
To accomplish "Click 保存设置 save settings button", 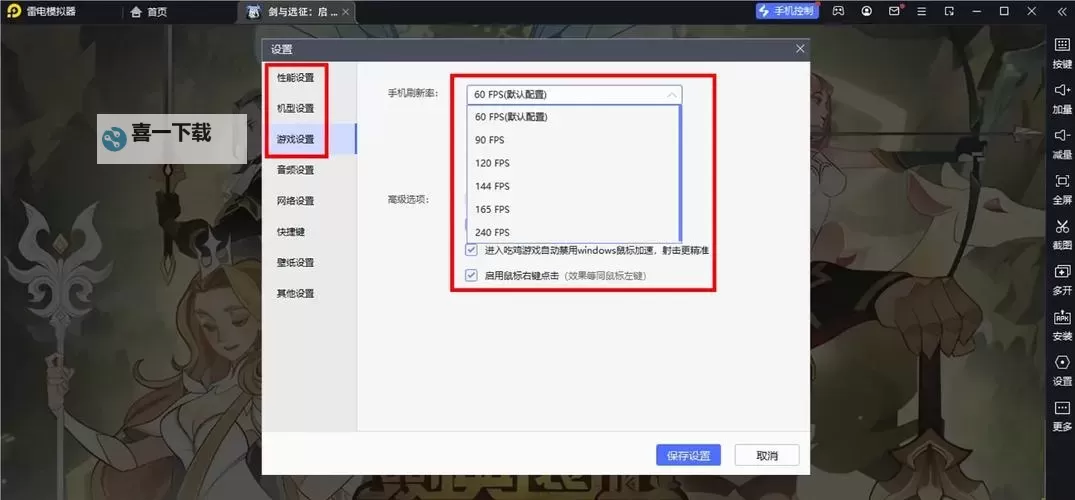I will (688, 455).
